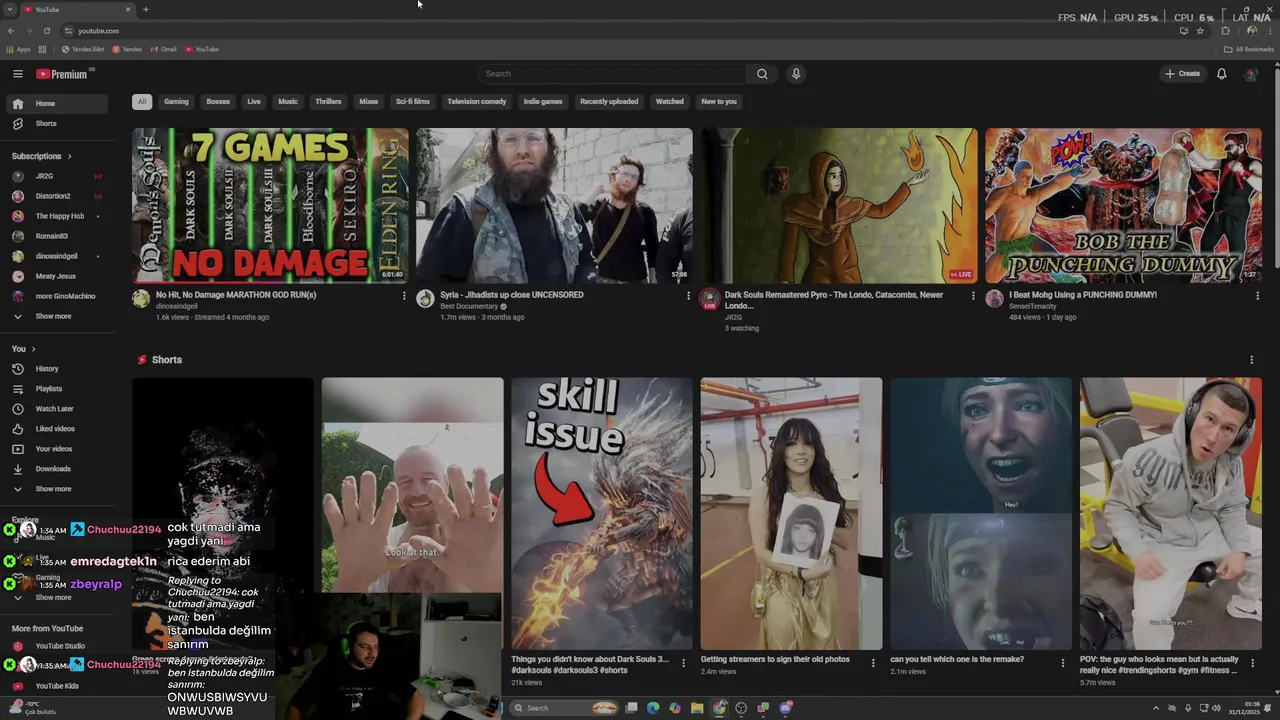Image resolution: width=1280 pixels, height=720 pixels.
Task: Focus the YouTube search field
Action: (x=612, y=74)
